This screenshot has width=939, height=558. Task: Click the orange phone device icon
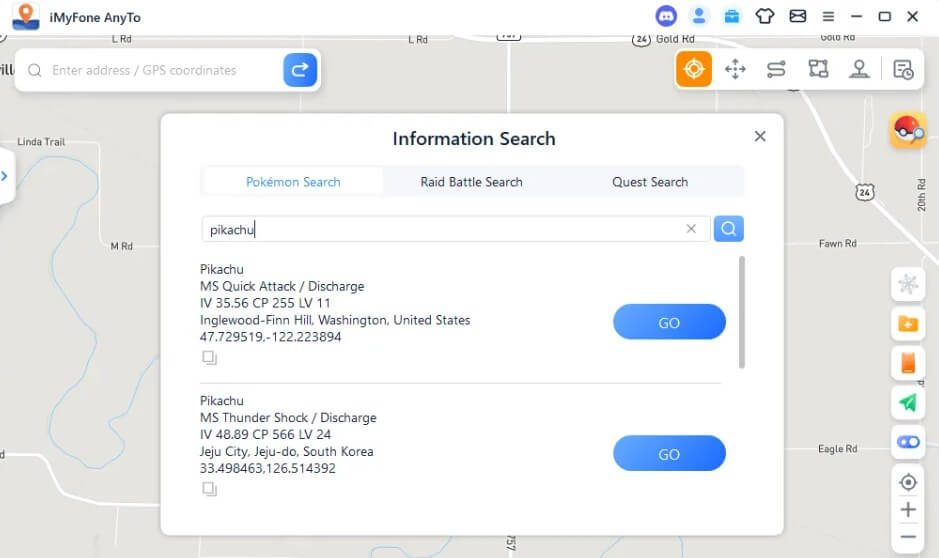(x=908, y=363)
